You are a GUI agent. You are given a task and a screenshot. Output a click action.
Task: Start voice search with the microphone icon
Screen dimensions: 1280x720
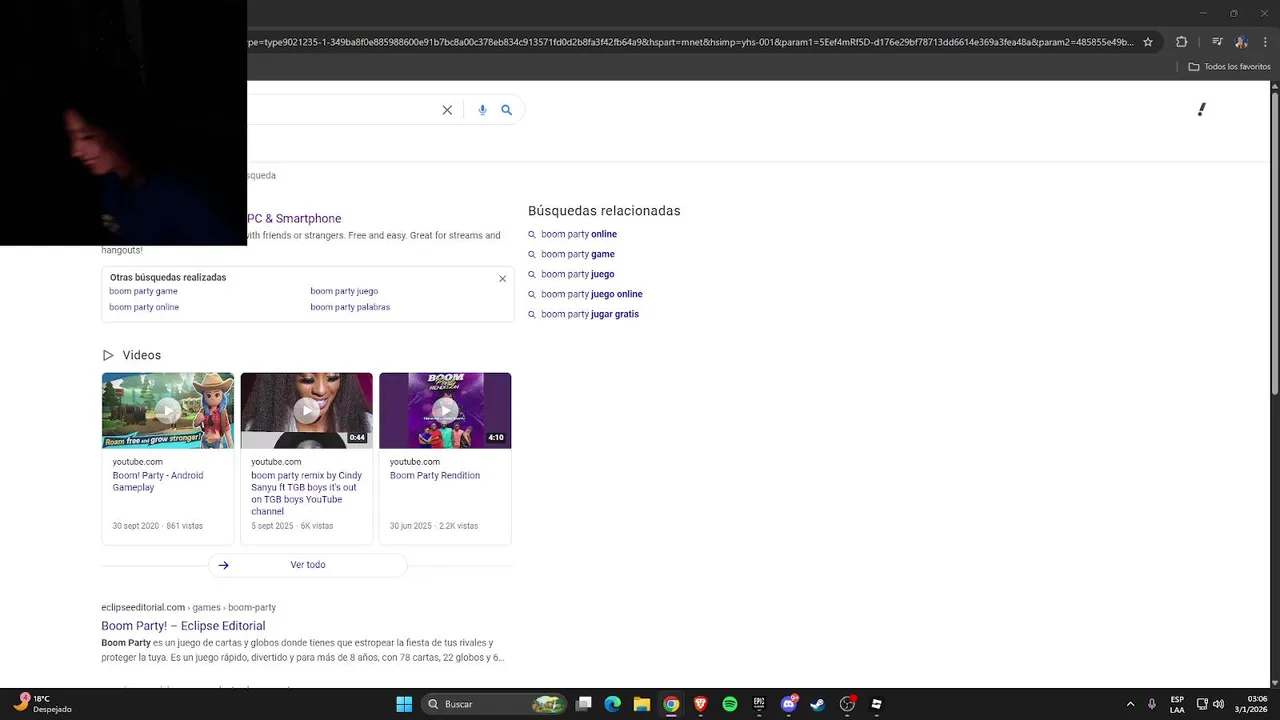coord(482,110)
